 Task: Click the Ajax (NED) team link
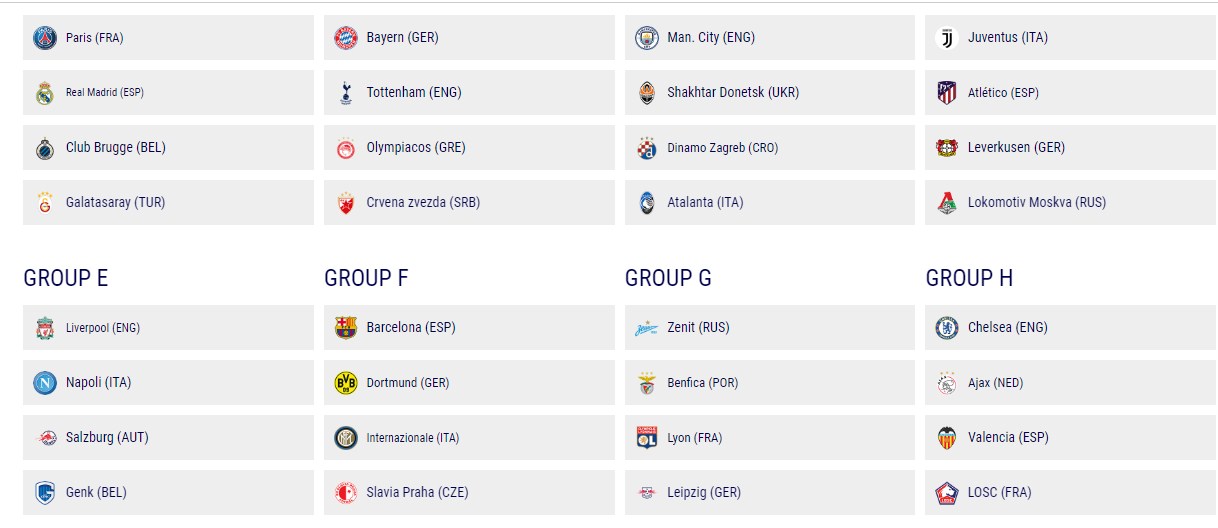(x=1070, y=383)
